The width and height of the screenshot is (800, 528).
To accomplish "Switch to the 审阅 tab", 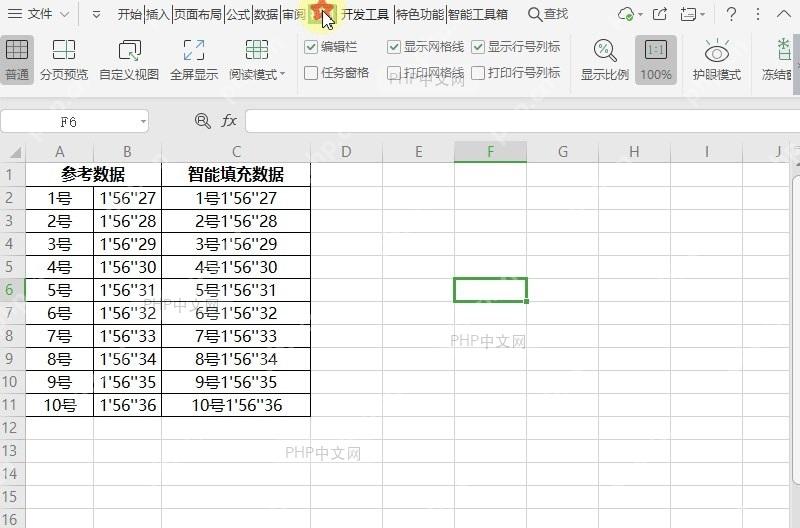I will [x=294, y=14].
